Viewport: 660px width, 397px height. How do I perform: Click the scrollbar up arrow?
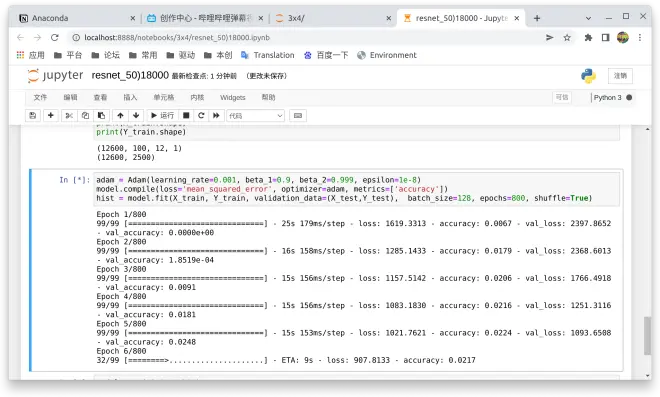[647, 129]
